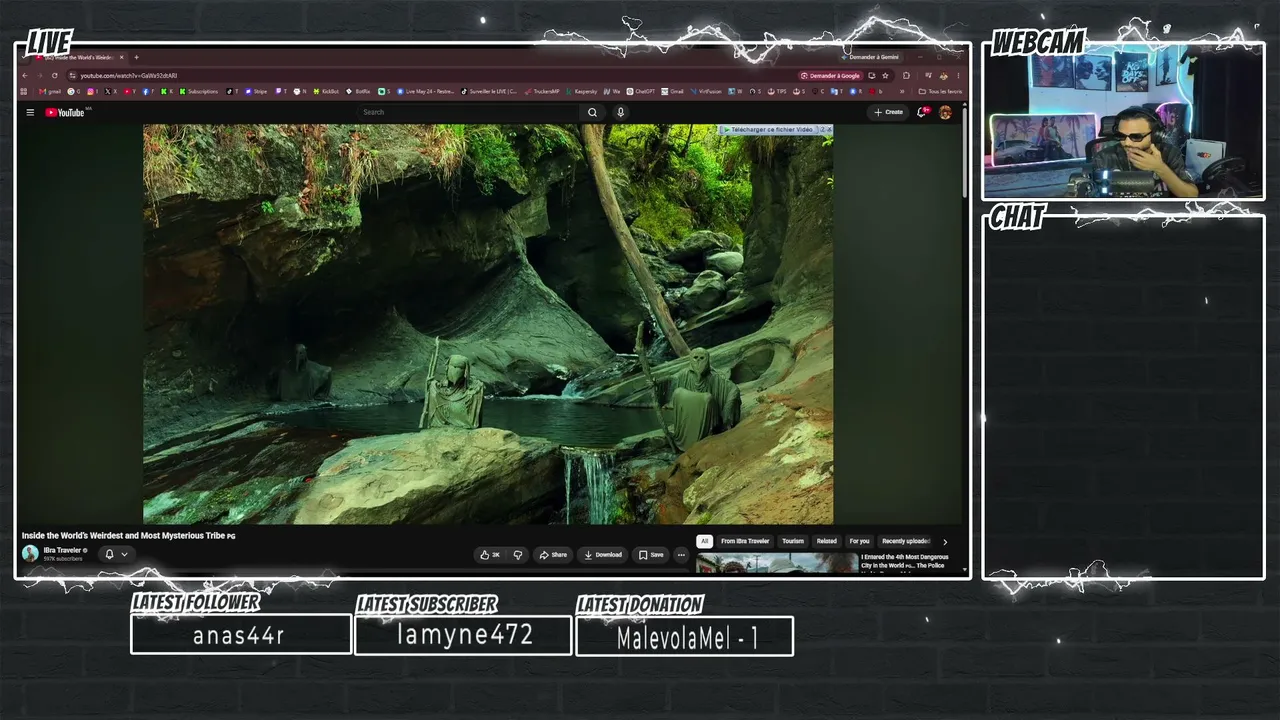Click the video player showing the rocky stream
The width and height of the screenshot is (1280, 720).
tap(488, 324)
